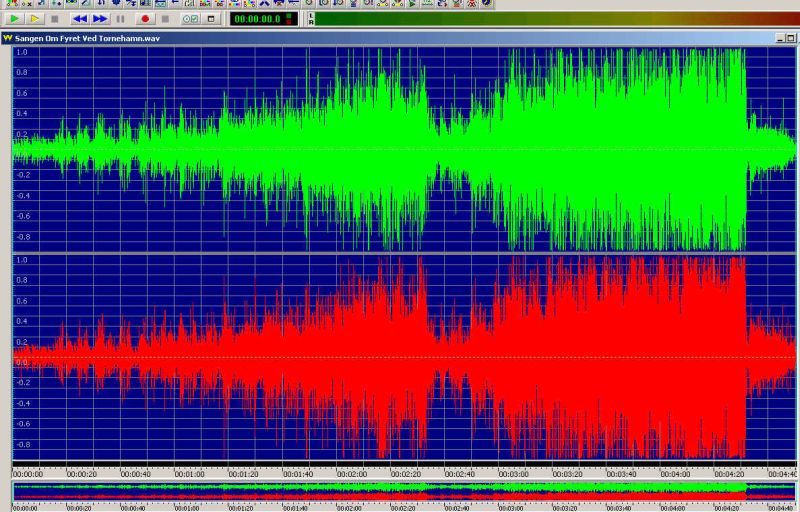Click the L/R level meter bar
800x512 pixels.
[x=550, y=18]
